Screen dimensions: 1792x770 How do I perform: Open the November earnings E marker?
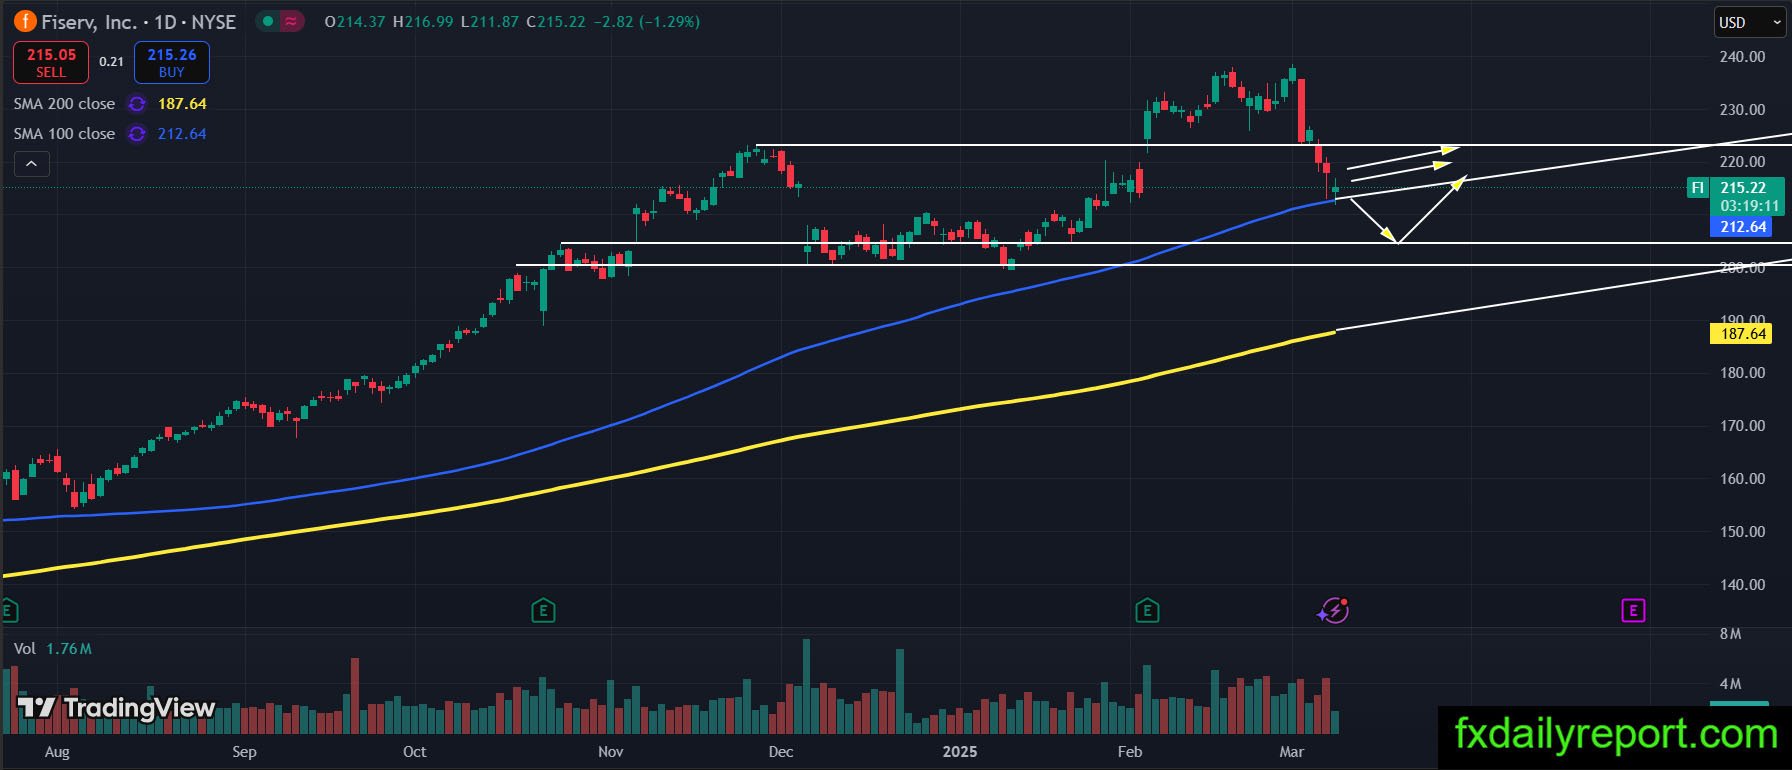point(543,610)
